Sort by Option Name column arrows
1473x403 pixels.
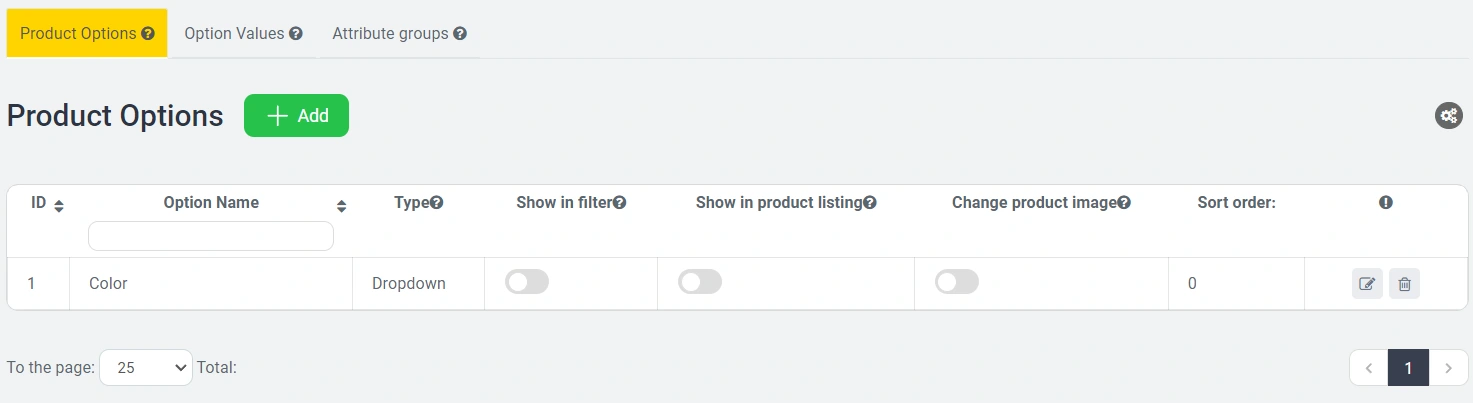point(341,206)
